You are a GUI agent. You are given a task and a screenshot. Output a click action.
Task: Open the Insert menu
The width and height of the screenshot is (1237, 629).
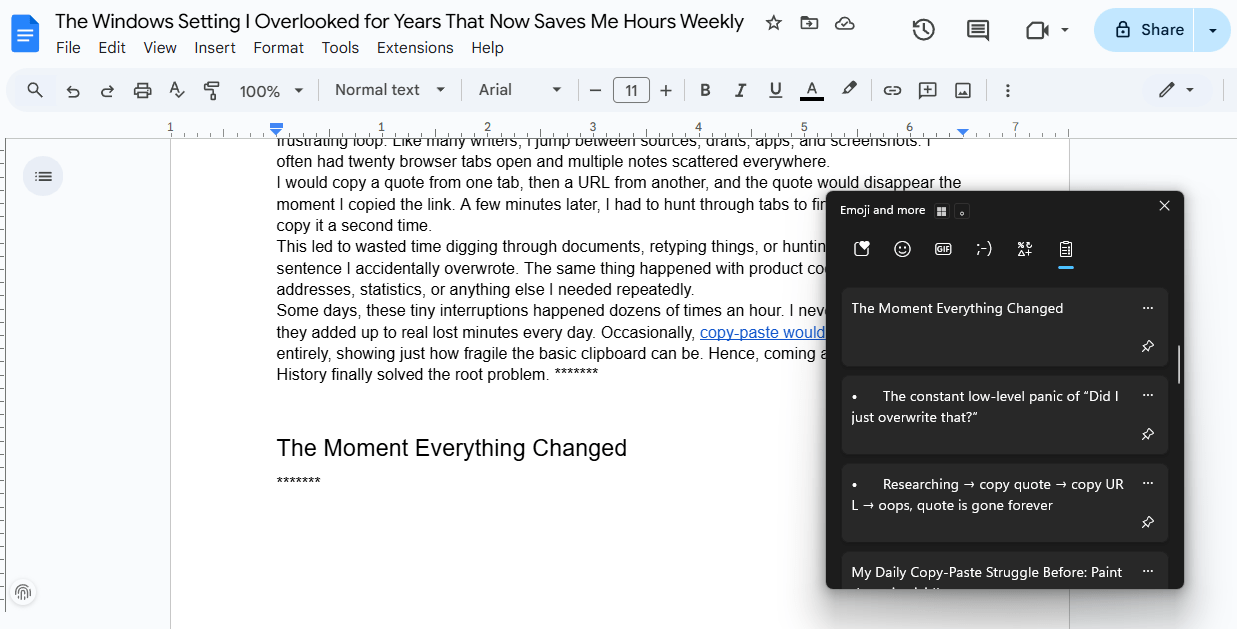click(215, 48)
